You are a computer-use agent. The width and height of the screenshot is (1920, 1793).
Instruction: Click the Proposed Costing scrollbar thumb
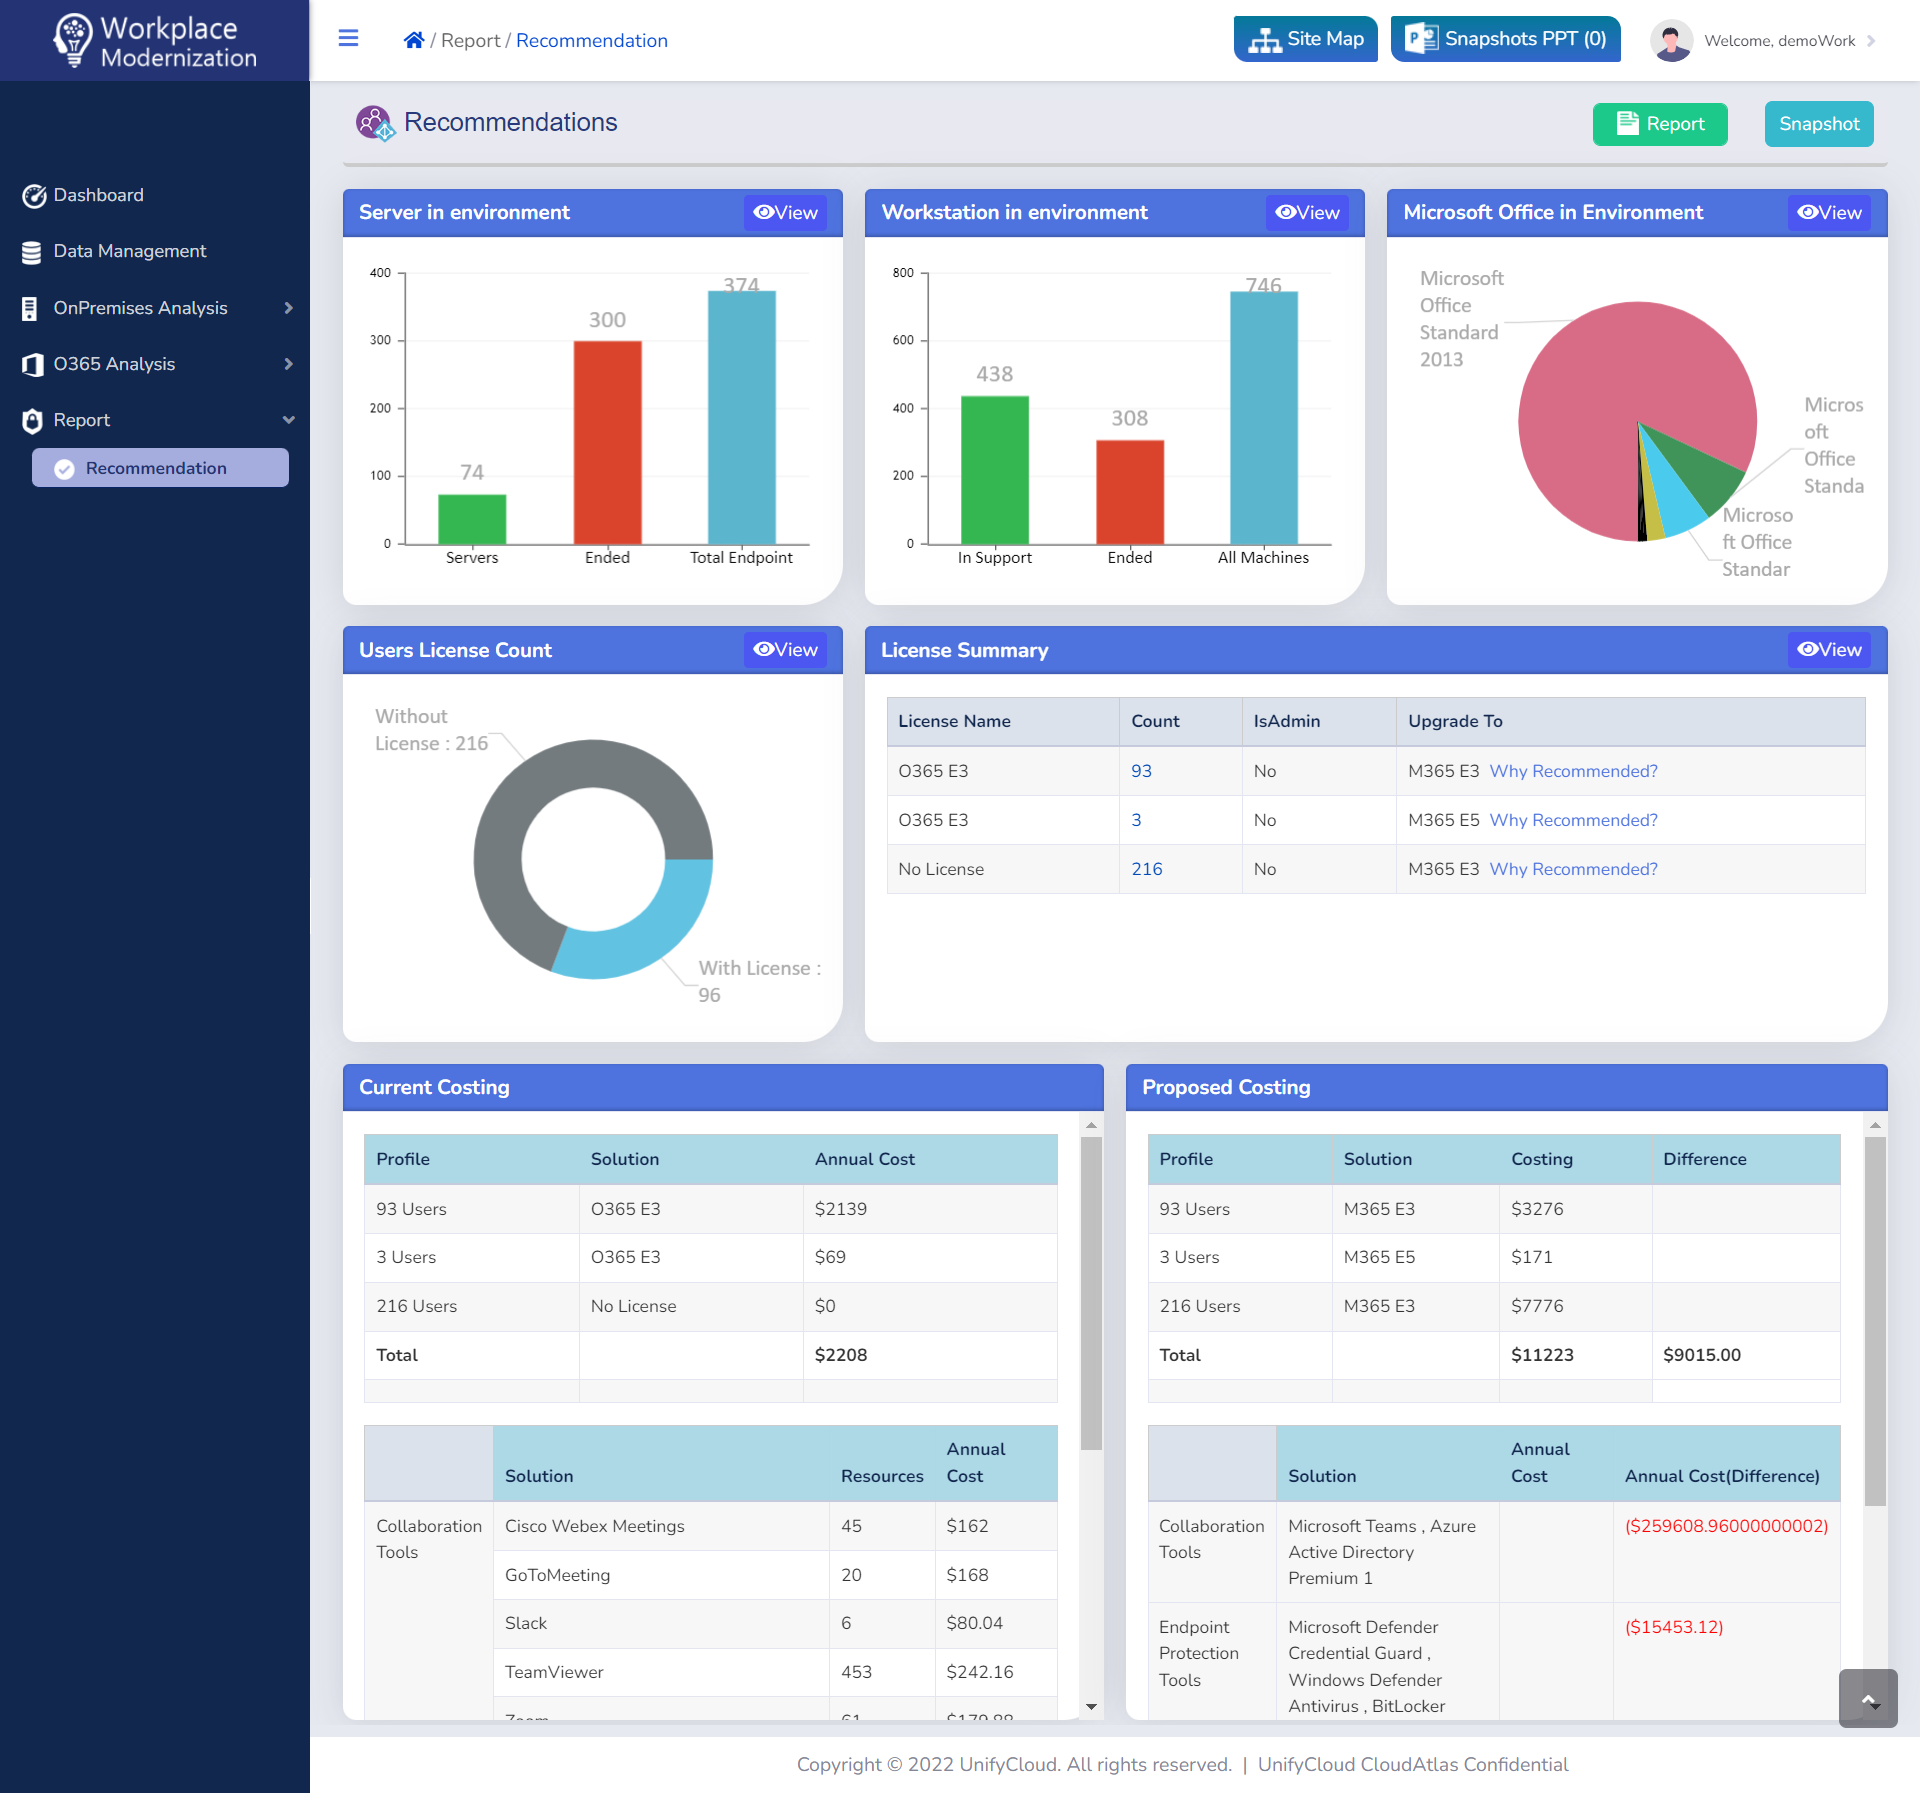click(1875, 1321)
